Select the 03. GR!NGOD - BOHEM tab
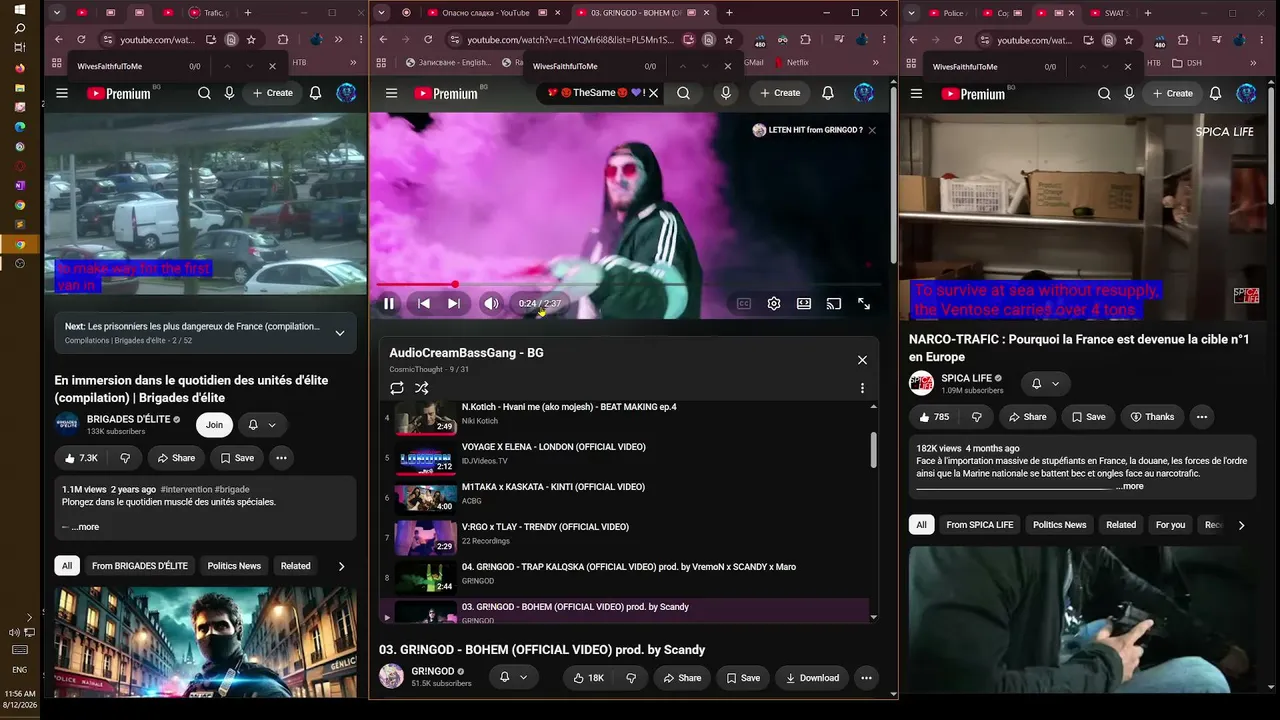This screenshot has width=1280, height=720. tap(636, 13)
